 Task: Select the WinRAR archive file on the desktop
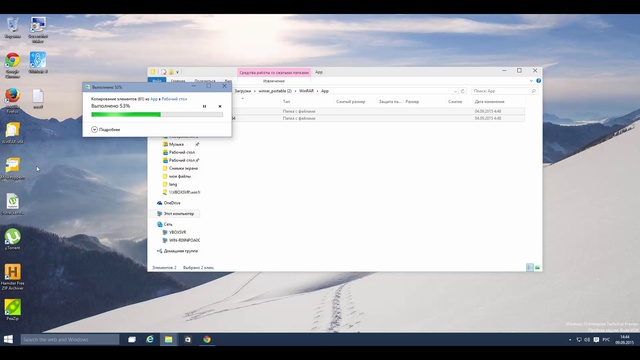(13, 133)
